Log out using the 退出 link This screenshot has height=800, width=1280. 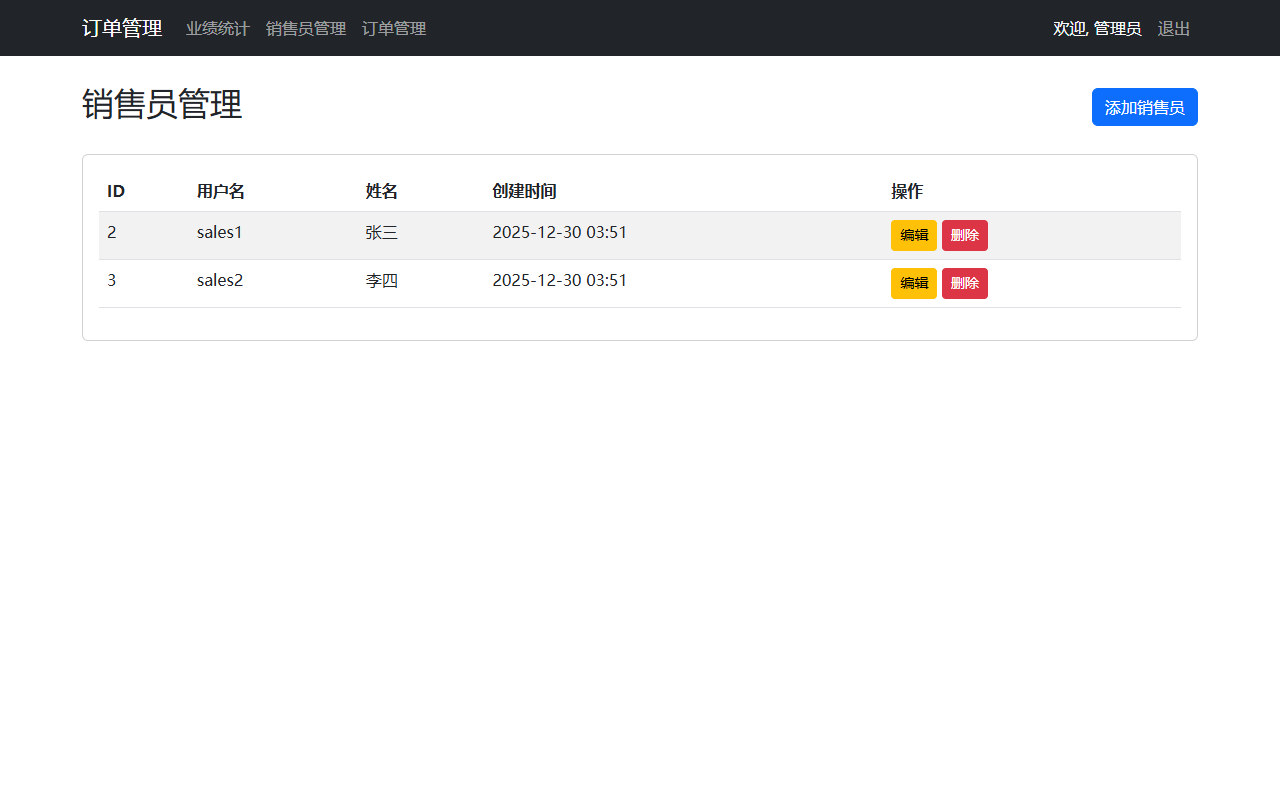pyautogui.click(x=1173, y=29)
